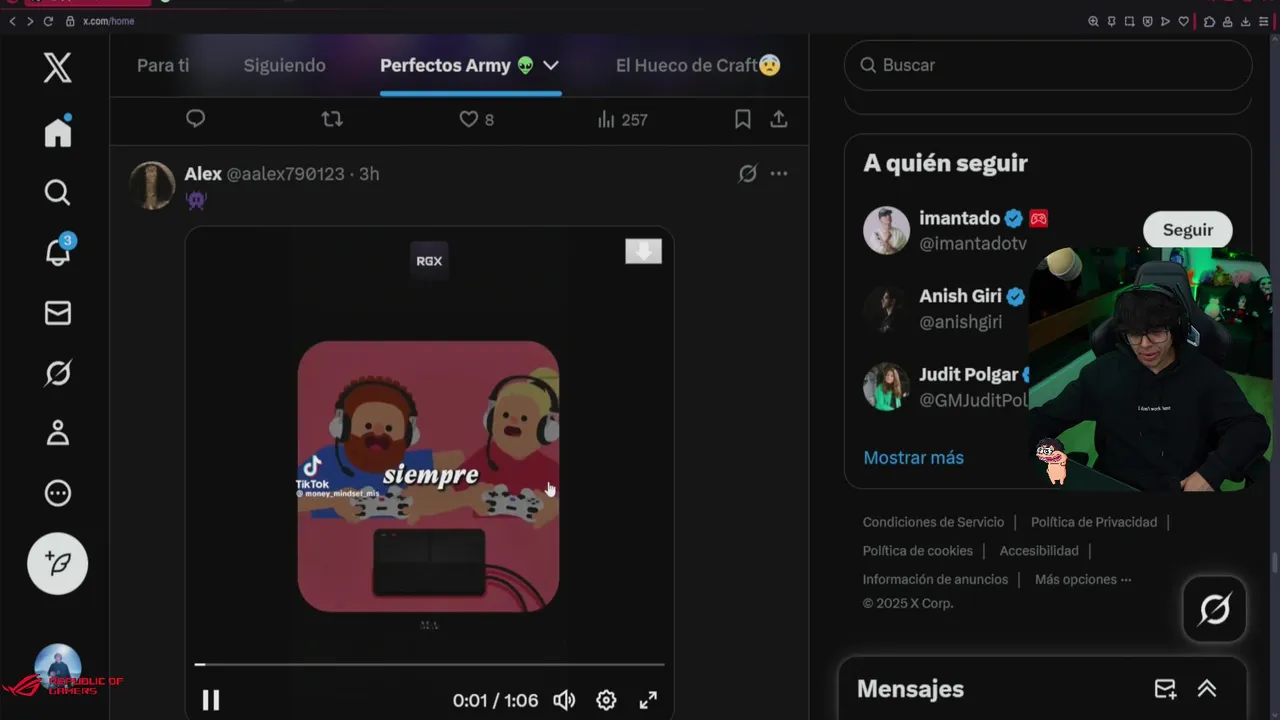This screenshot has height=720, width=1280.
Task: Open floating Grok button
Action: 1215,609
